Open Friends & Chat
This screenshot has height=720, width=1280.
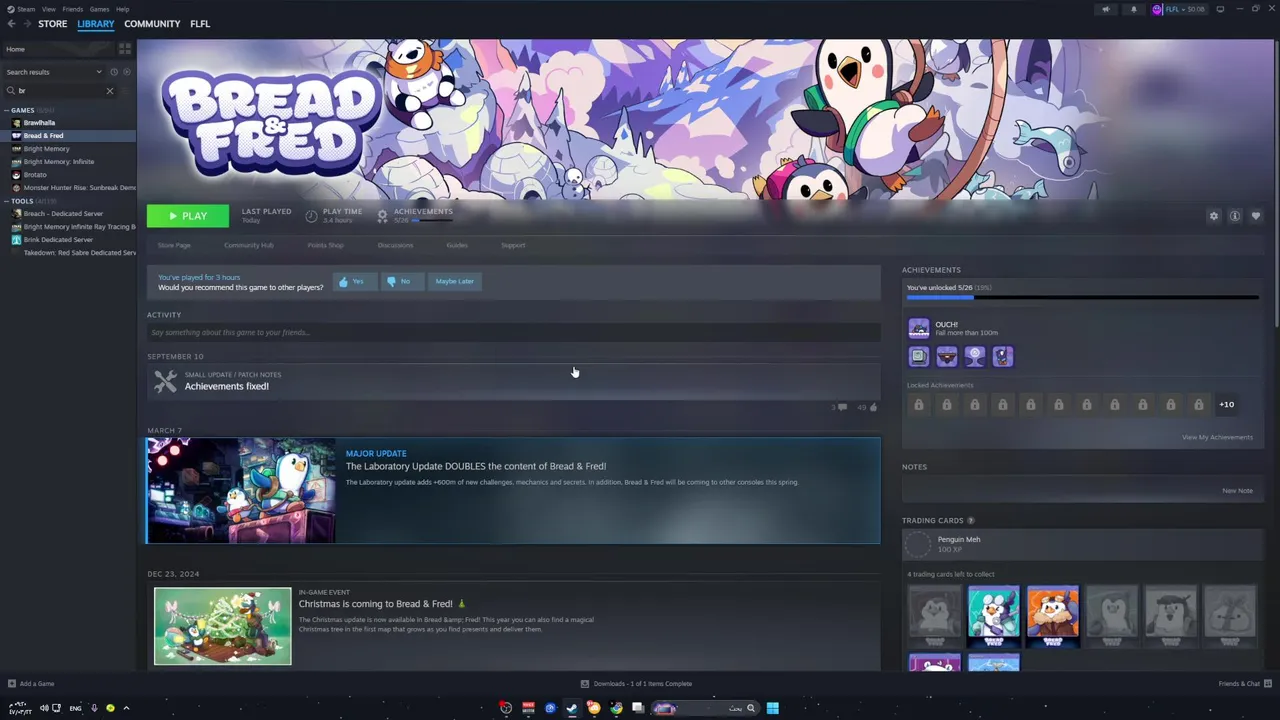[1243, 684]
